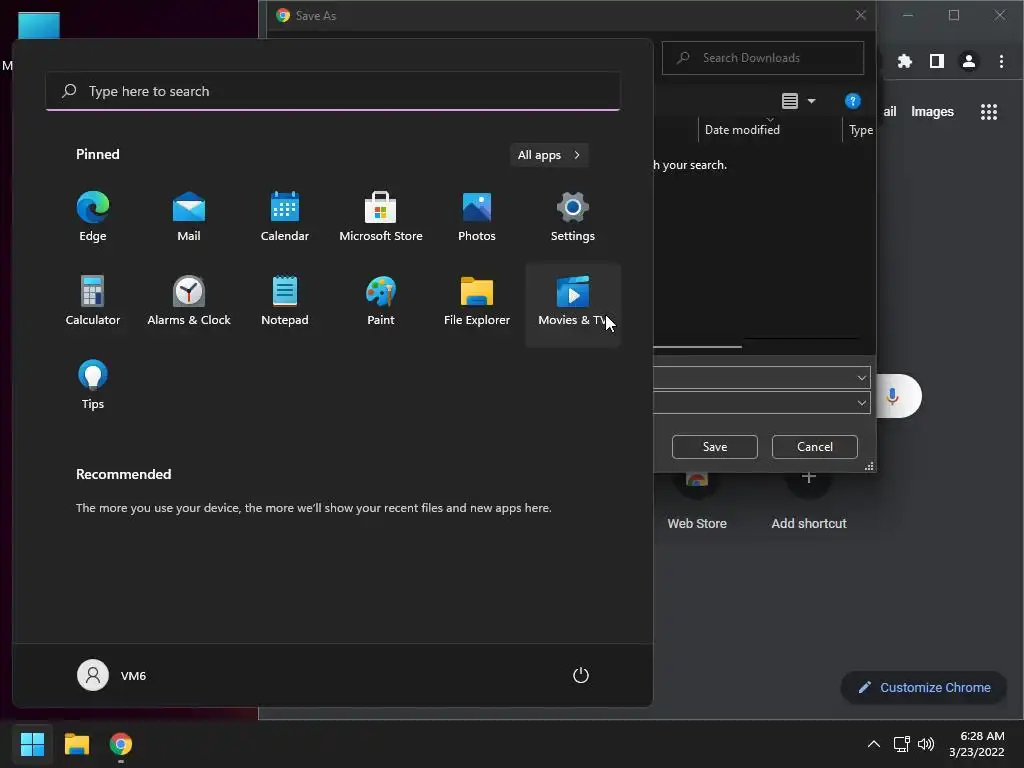This screenshot has height=768, width=1024.
Task: Open Chrome Extensions puzzle icon
Action: tap(904, 61)
